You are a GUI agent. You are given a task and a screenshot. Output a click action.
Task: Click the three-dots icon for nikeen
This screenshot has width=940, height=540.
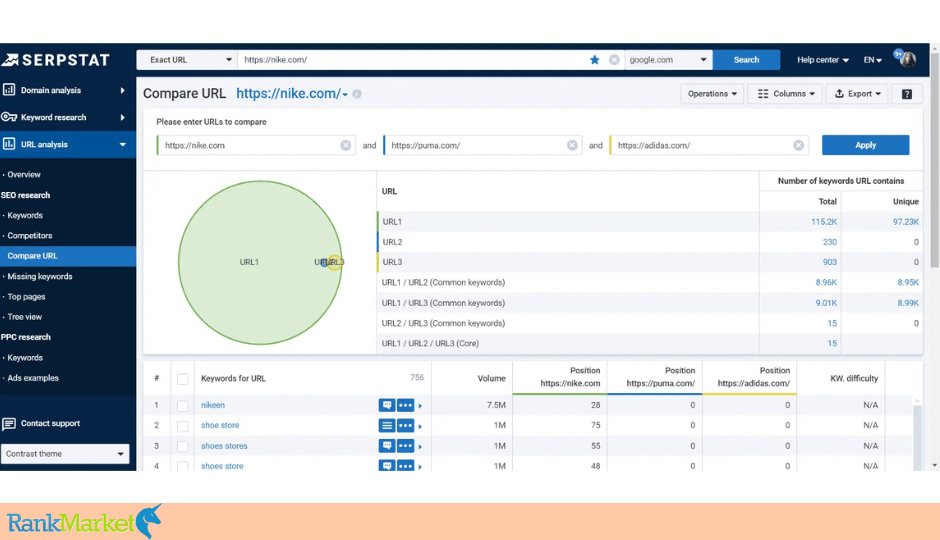[x=405, y=405]
